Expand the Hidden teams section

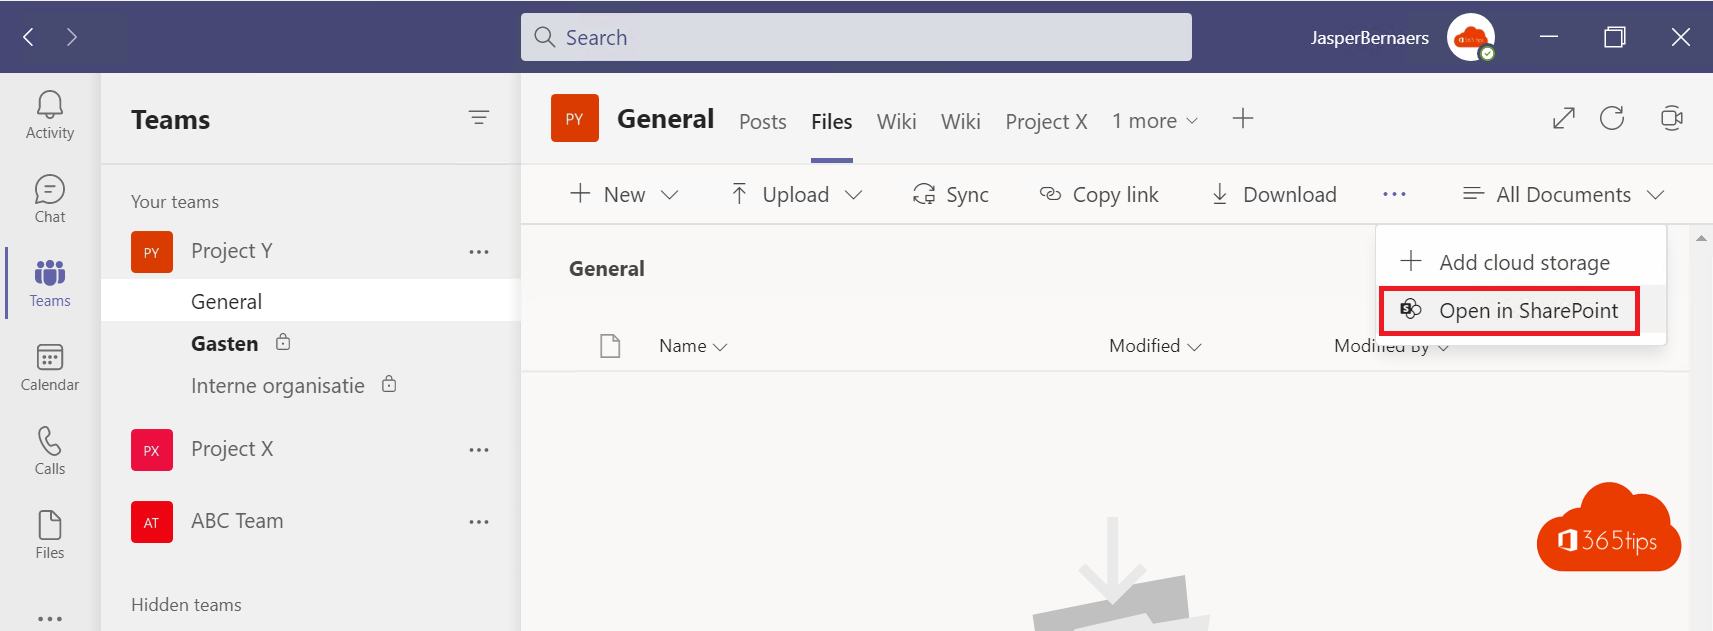(186, 605)
